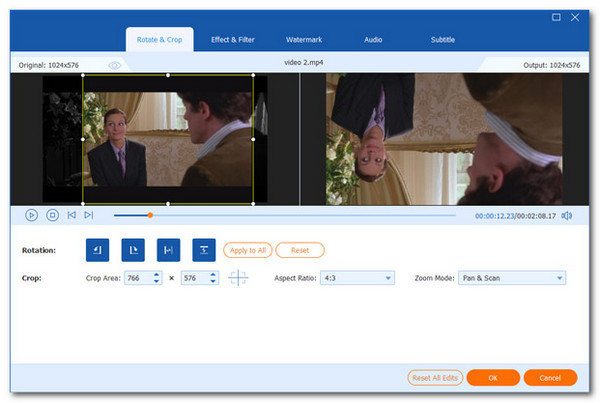Mute the preview volume icon
This screenshot has width=600, height=403.
[x=567, y=216]
